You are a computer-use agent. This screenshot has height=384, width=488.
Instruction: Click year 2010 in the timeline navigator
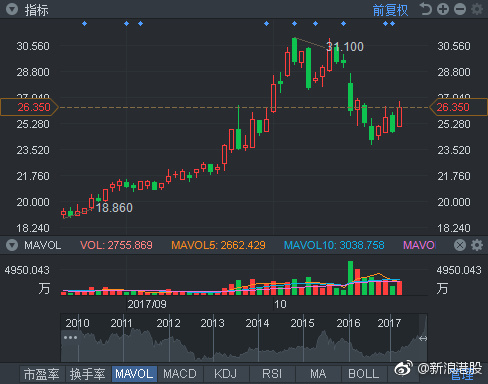click(77, 323)
